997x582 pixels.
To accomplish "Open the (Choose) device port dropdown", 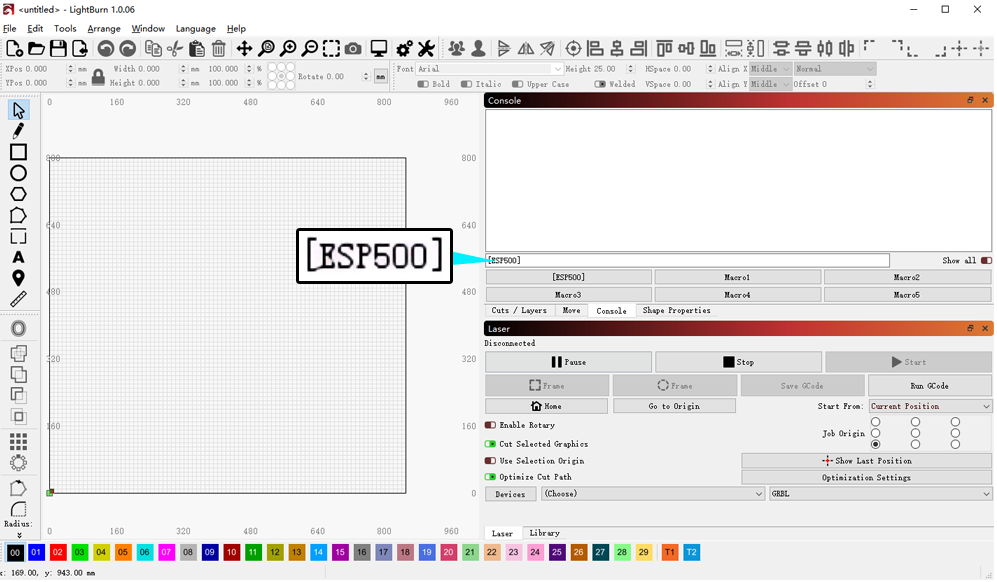I will 653,494.
